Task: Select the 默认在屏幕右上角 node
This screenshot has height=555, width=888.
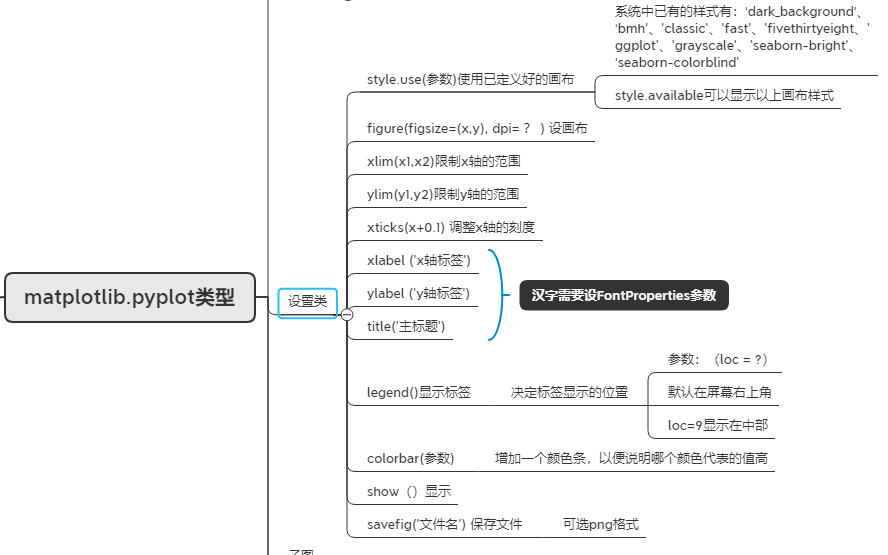Action: [719, 392]
